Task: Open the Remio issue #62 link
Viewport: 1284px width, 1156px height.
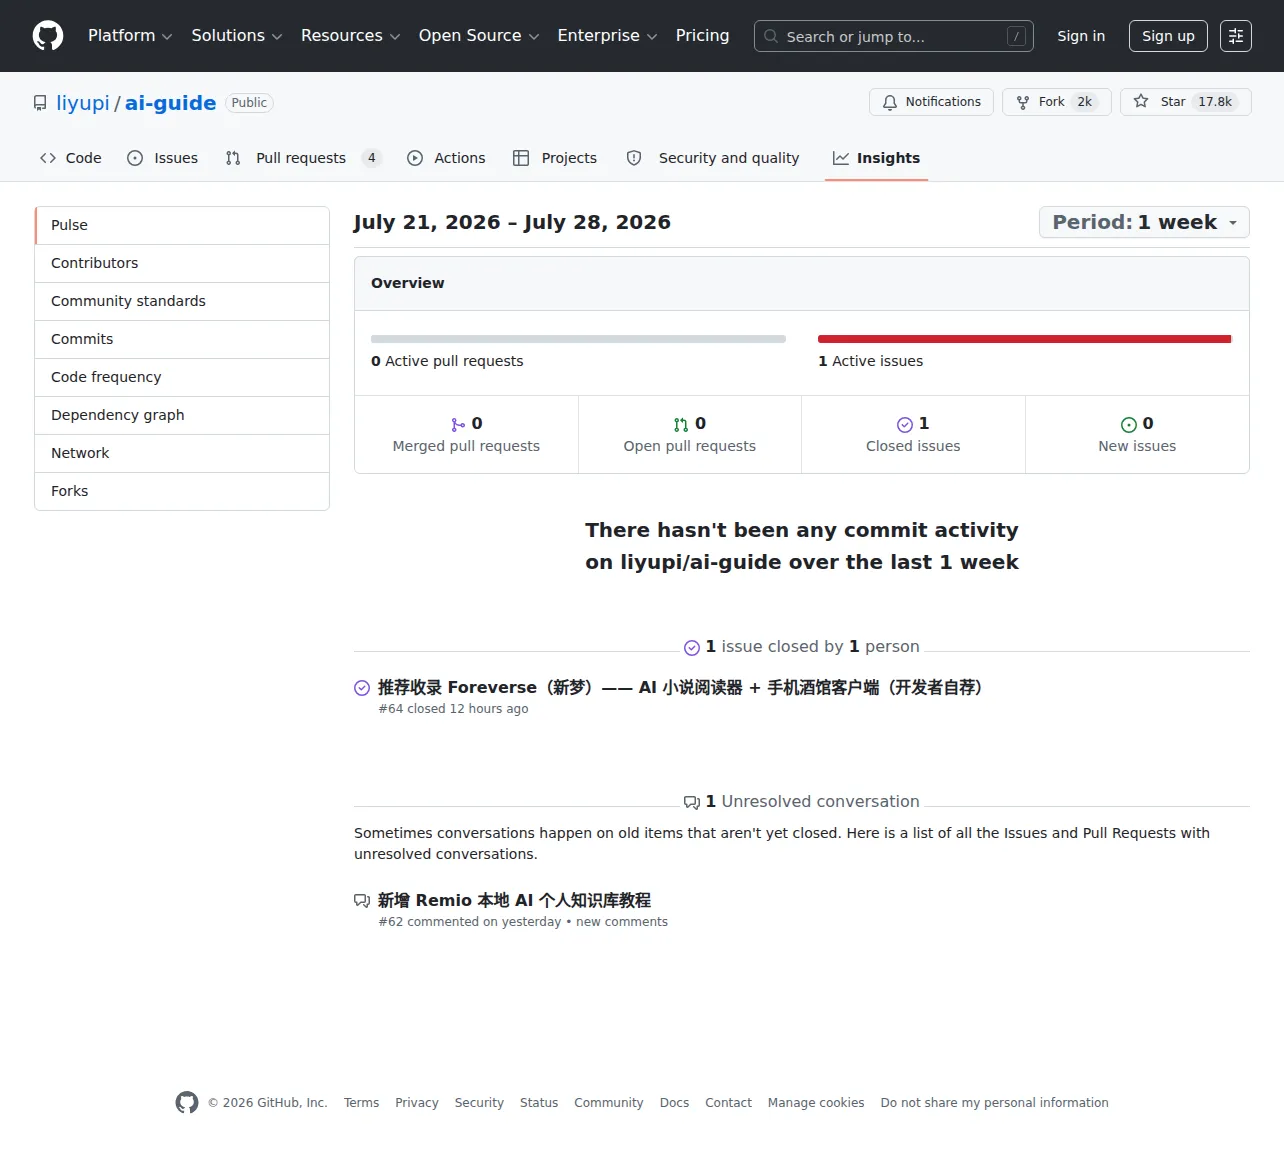Action: coord(514,901)
